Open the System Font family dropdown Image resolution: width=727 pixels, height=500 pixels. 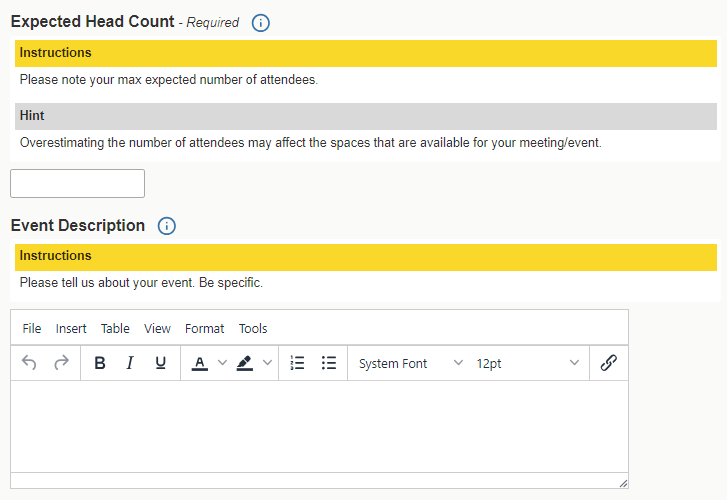click(411, 363)
